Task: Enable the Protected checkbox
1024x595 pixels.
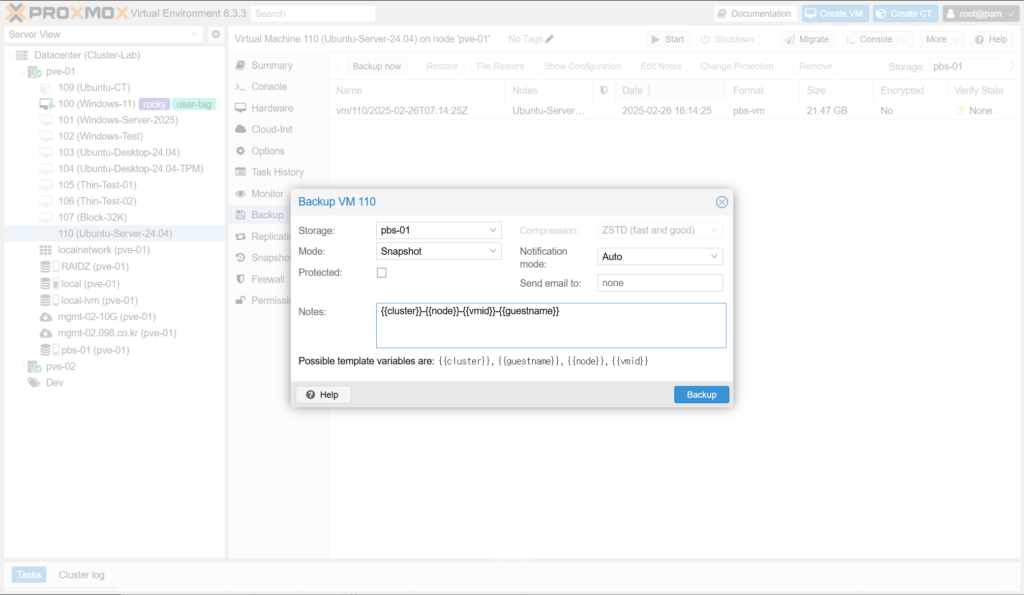Action: pos(381,273)
